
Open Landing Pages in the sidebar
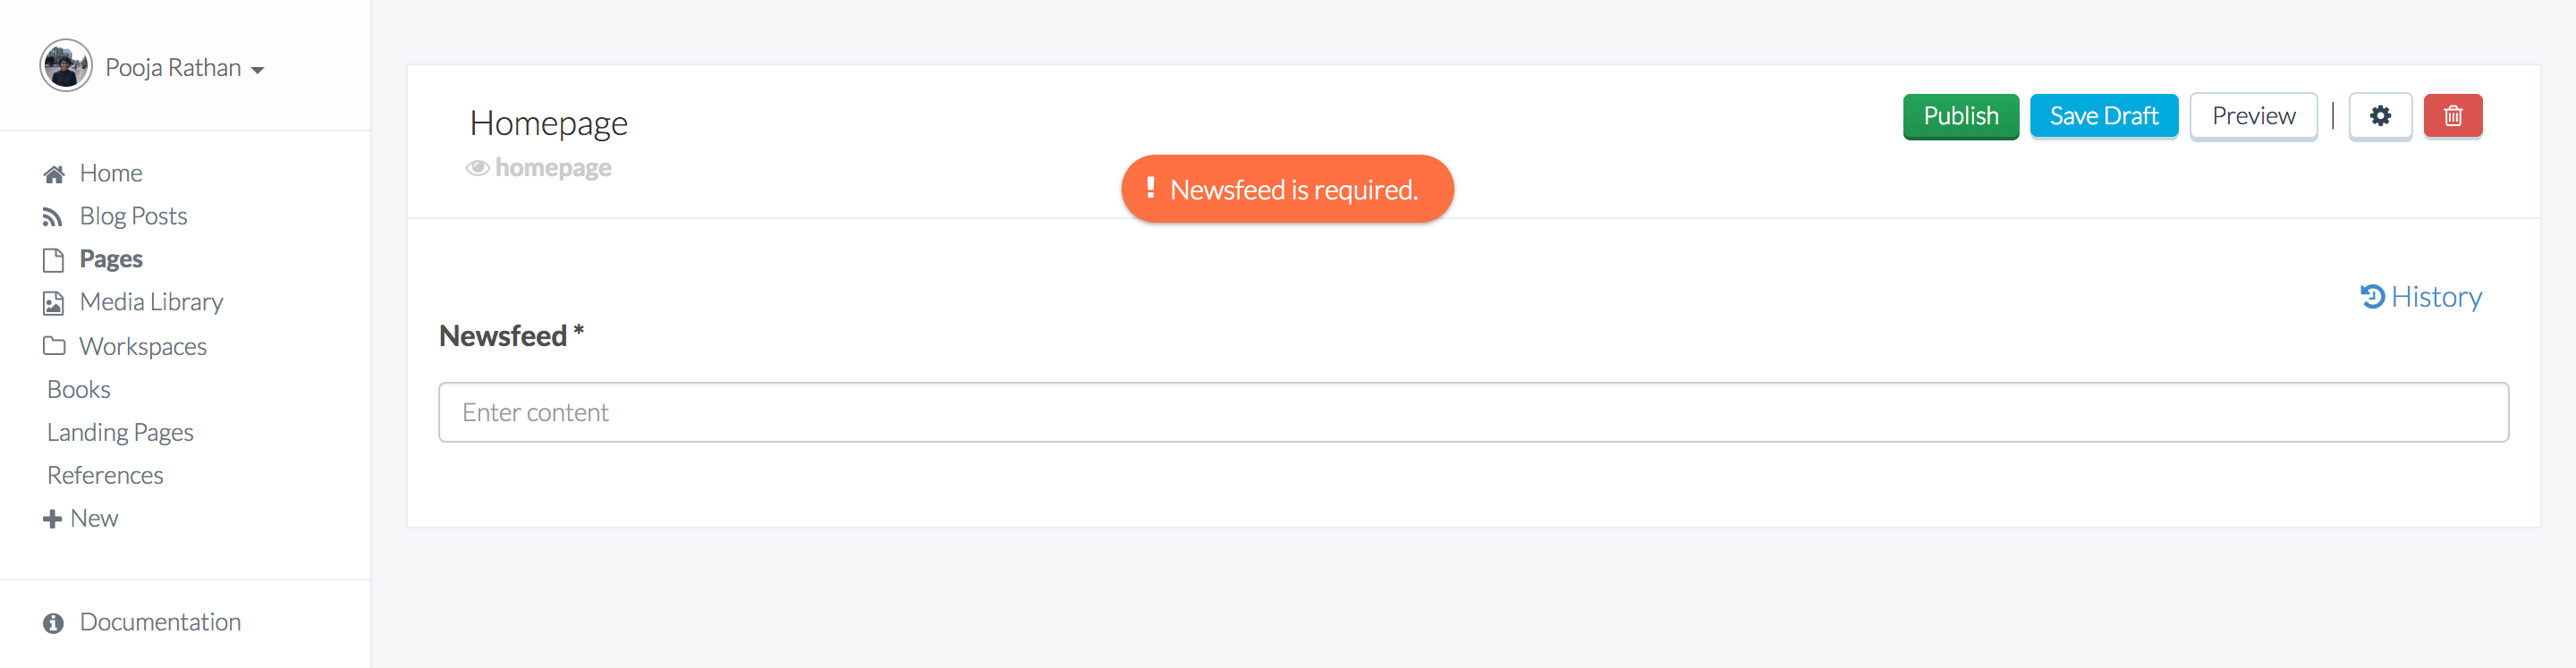point(120,432)
